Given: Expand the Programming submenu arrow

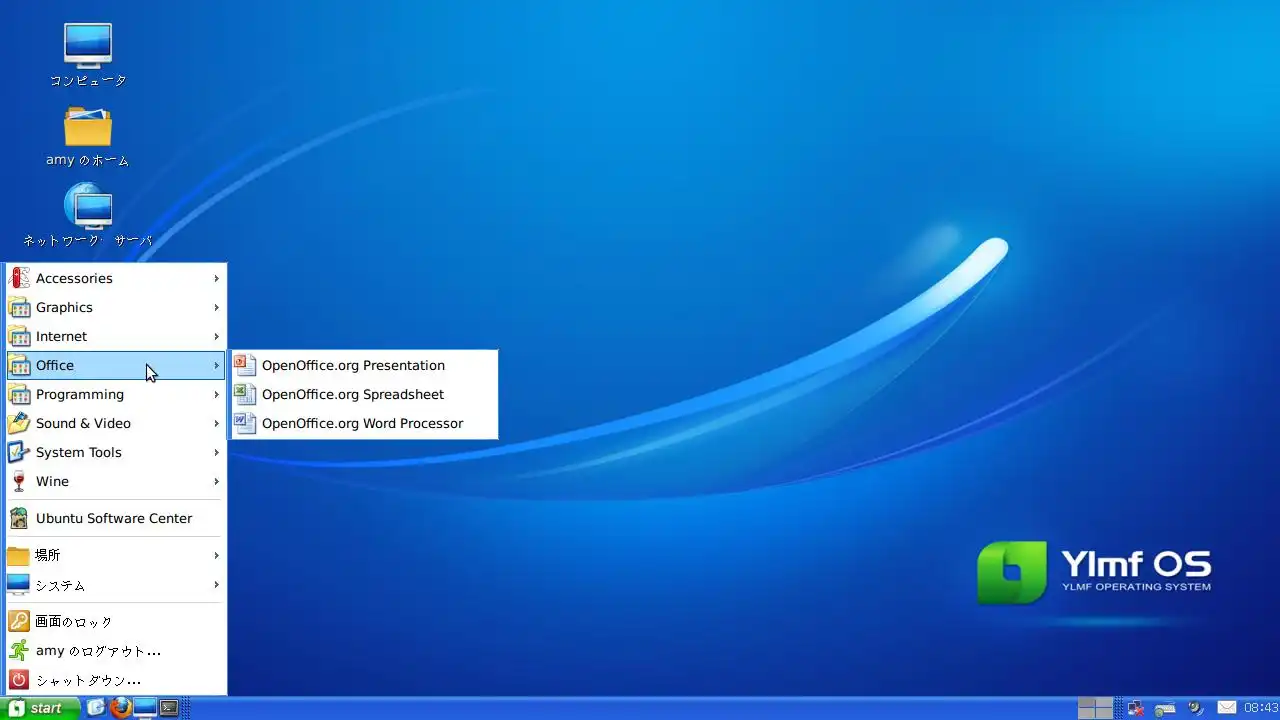Looking at the screenshot, I should (216, 394).
